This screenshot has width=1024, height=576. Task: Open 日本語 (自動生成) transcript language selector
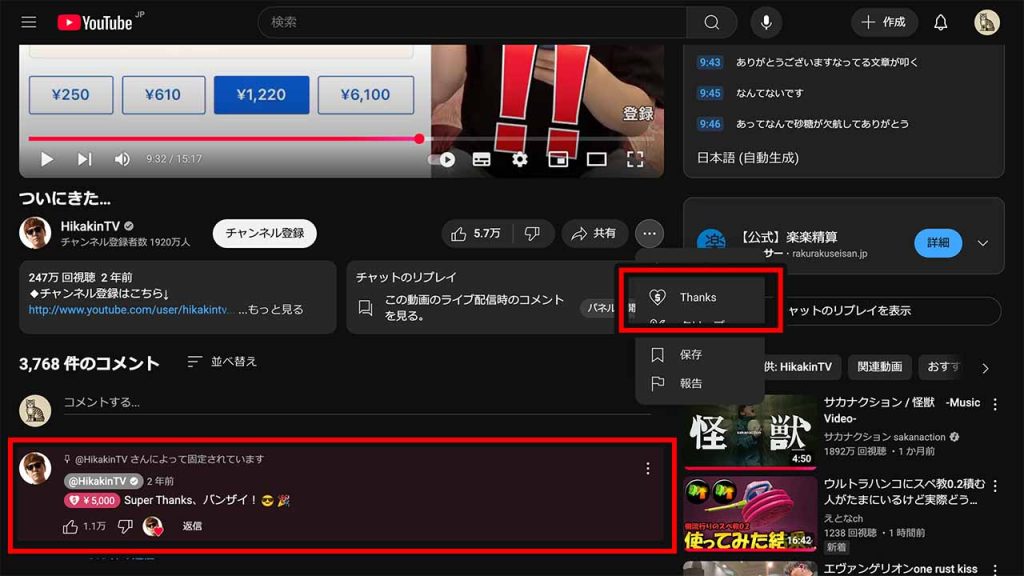748,158
